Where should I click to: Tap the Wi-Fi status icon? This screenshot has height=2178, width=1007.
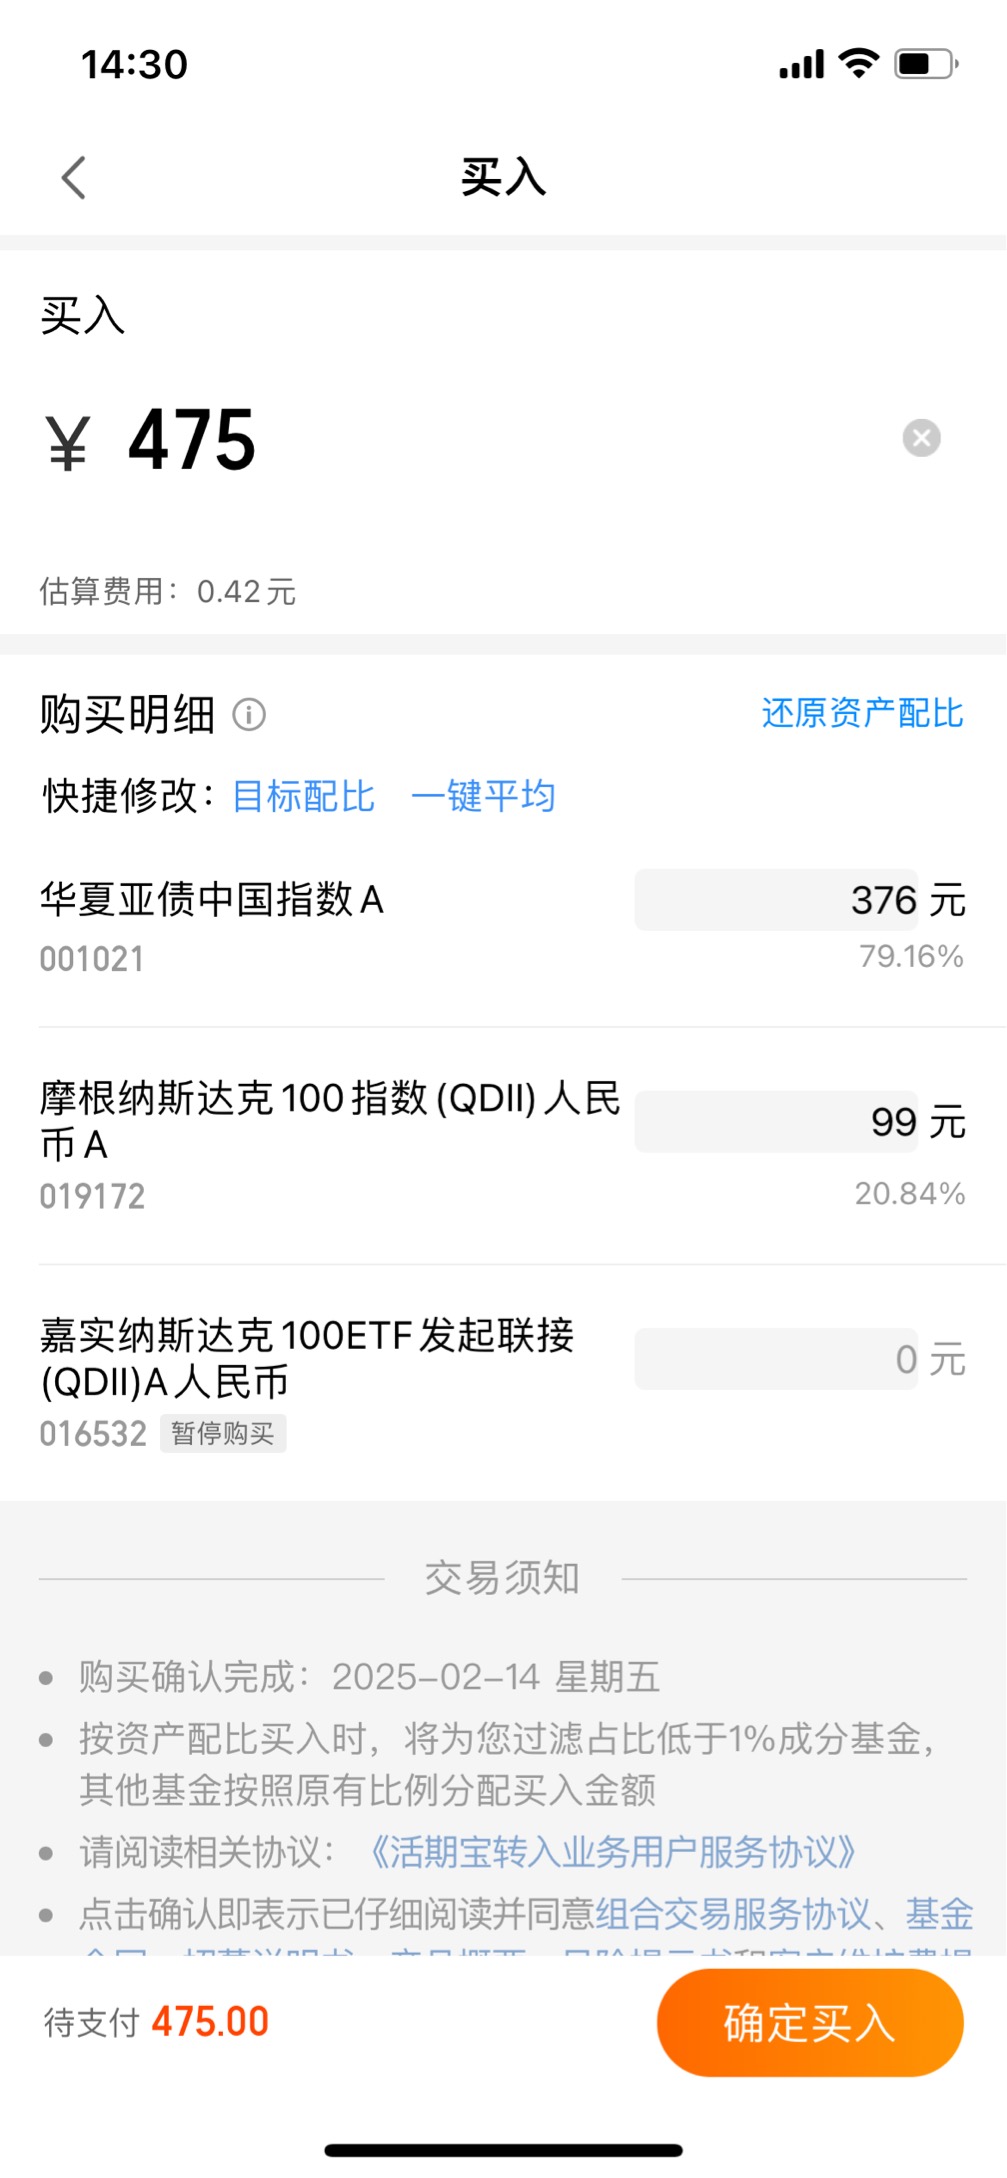point(859,64)
